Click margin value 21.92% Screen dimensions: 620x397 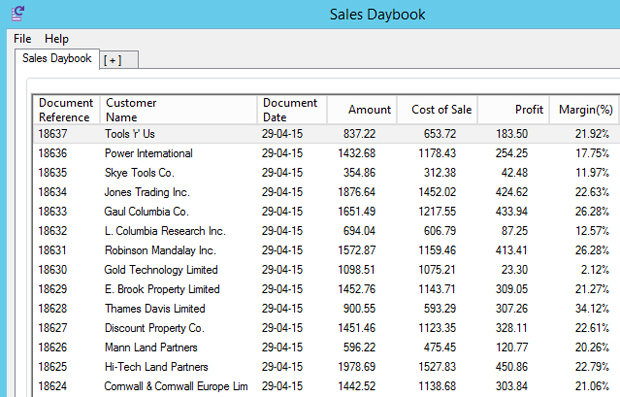coord(592,134)
